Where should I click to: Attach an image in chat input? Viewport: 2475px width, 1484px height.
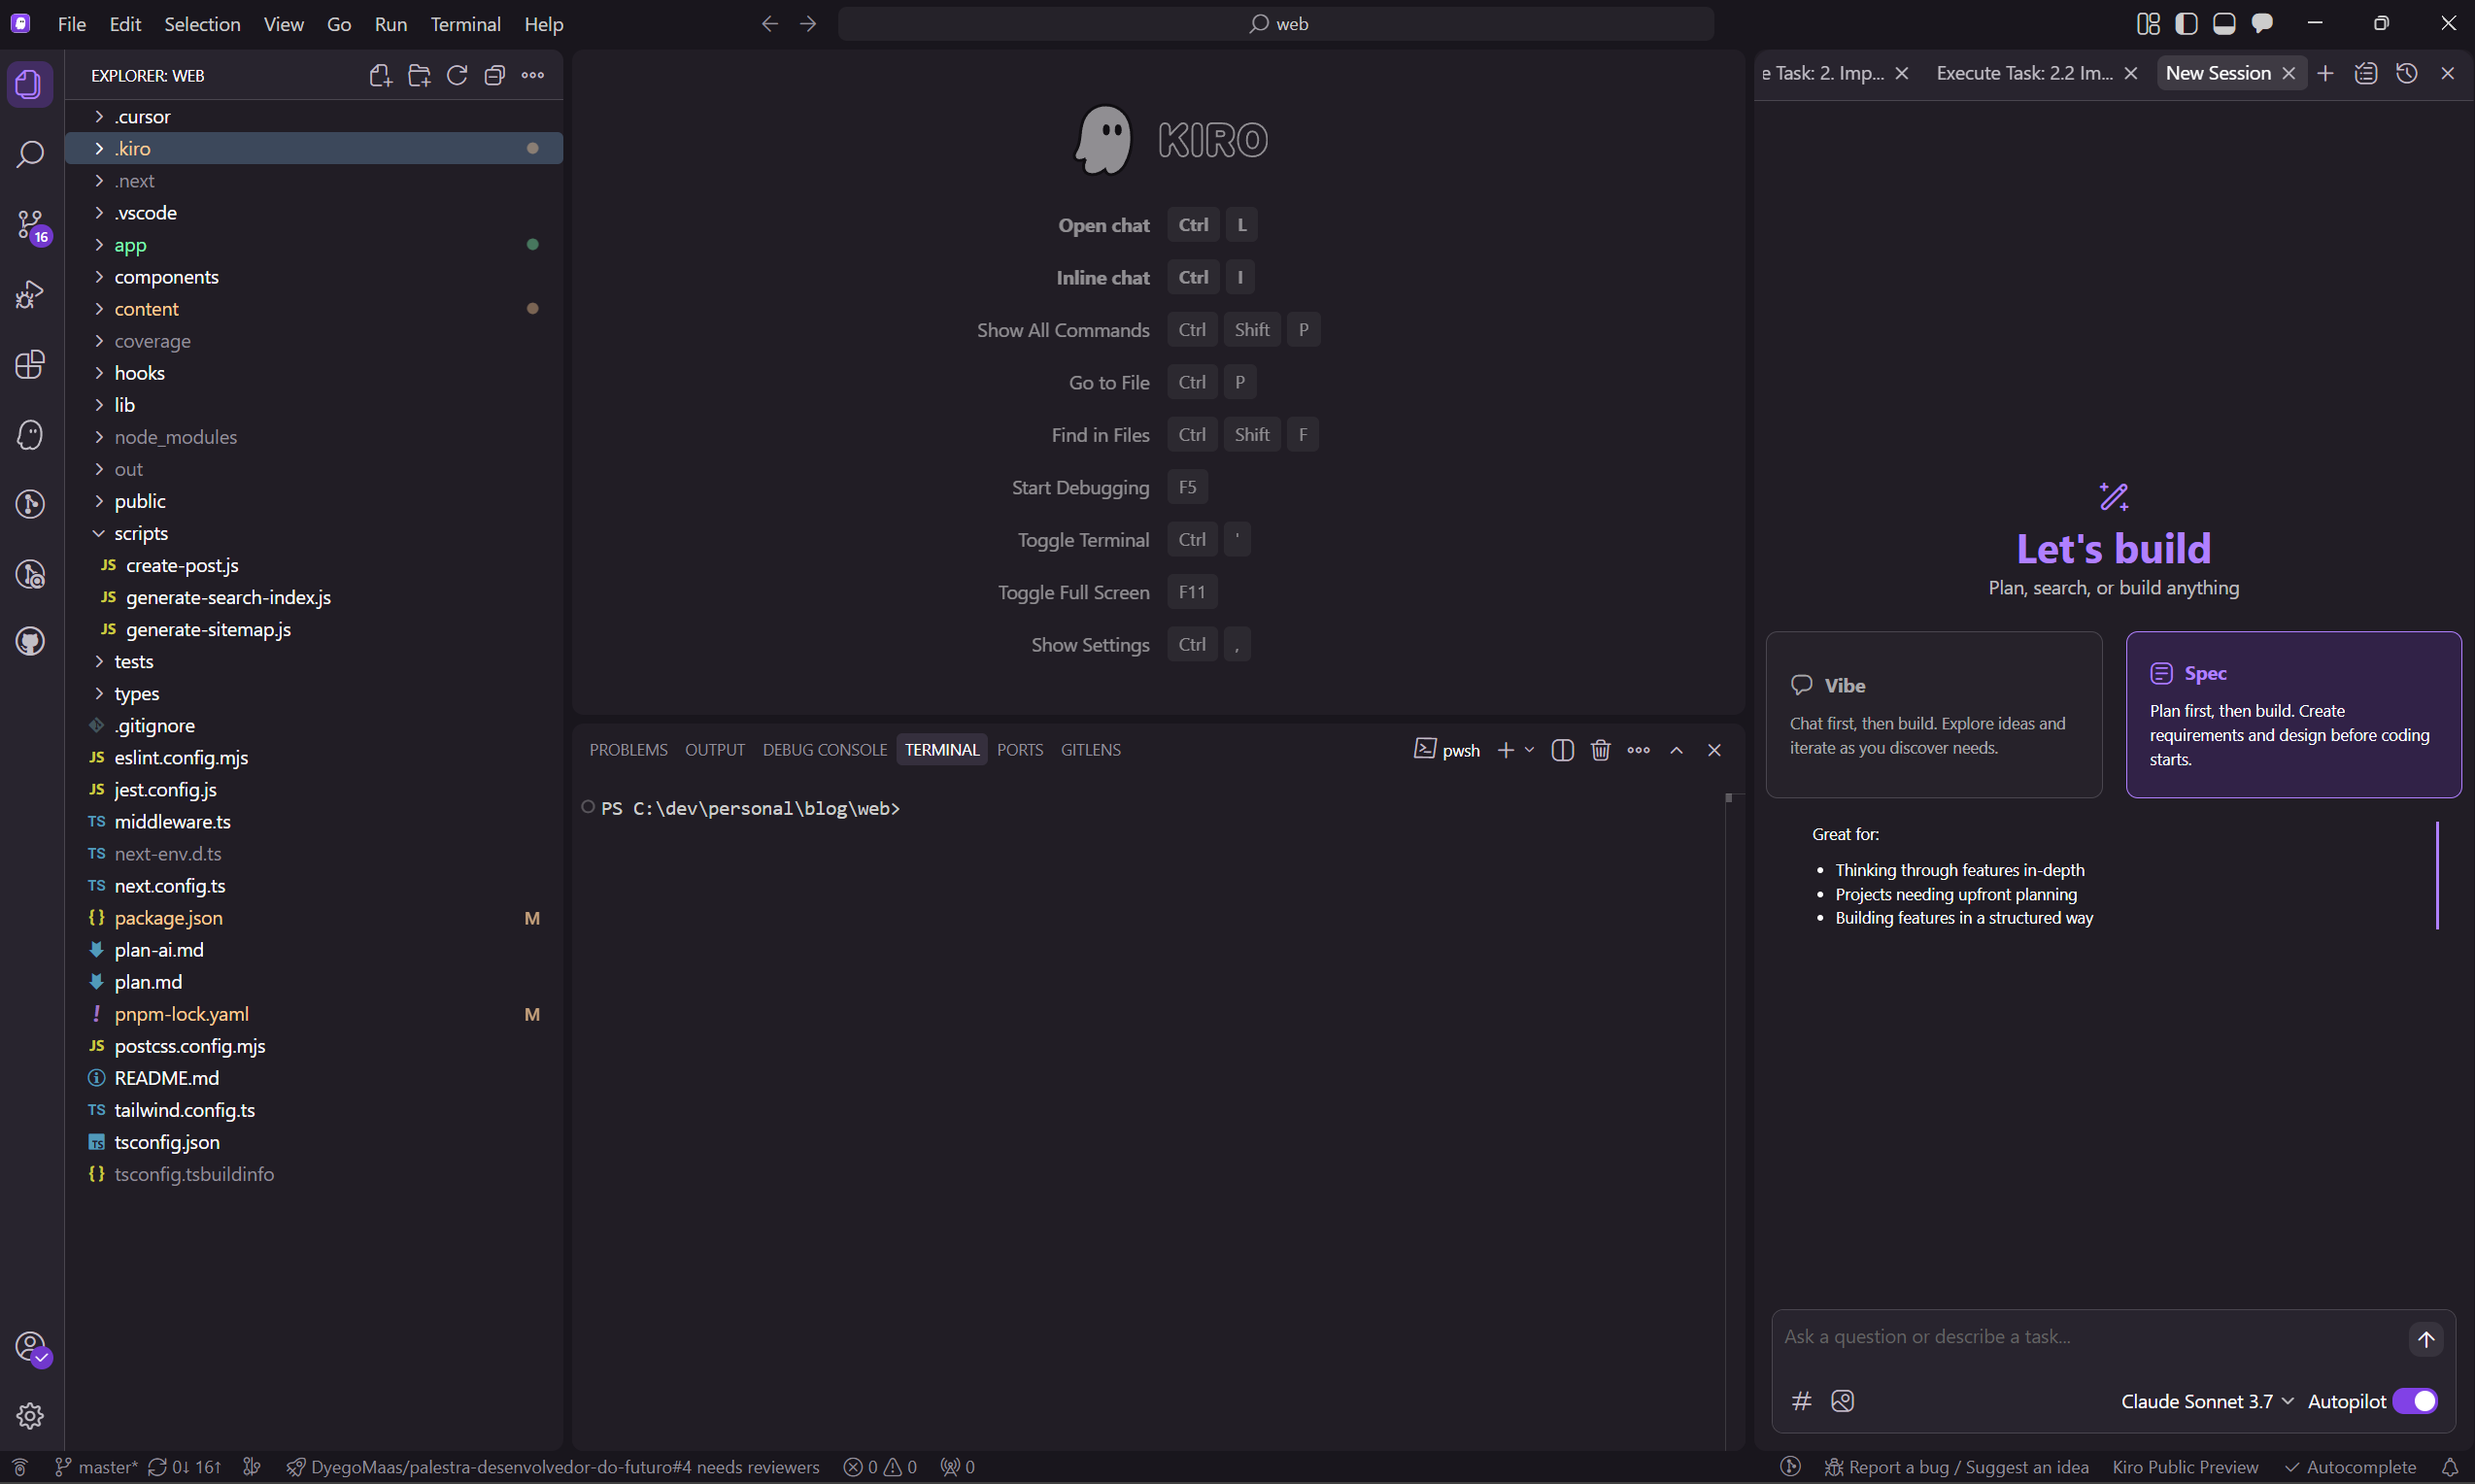click(x=1842, y=1401)
